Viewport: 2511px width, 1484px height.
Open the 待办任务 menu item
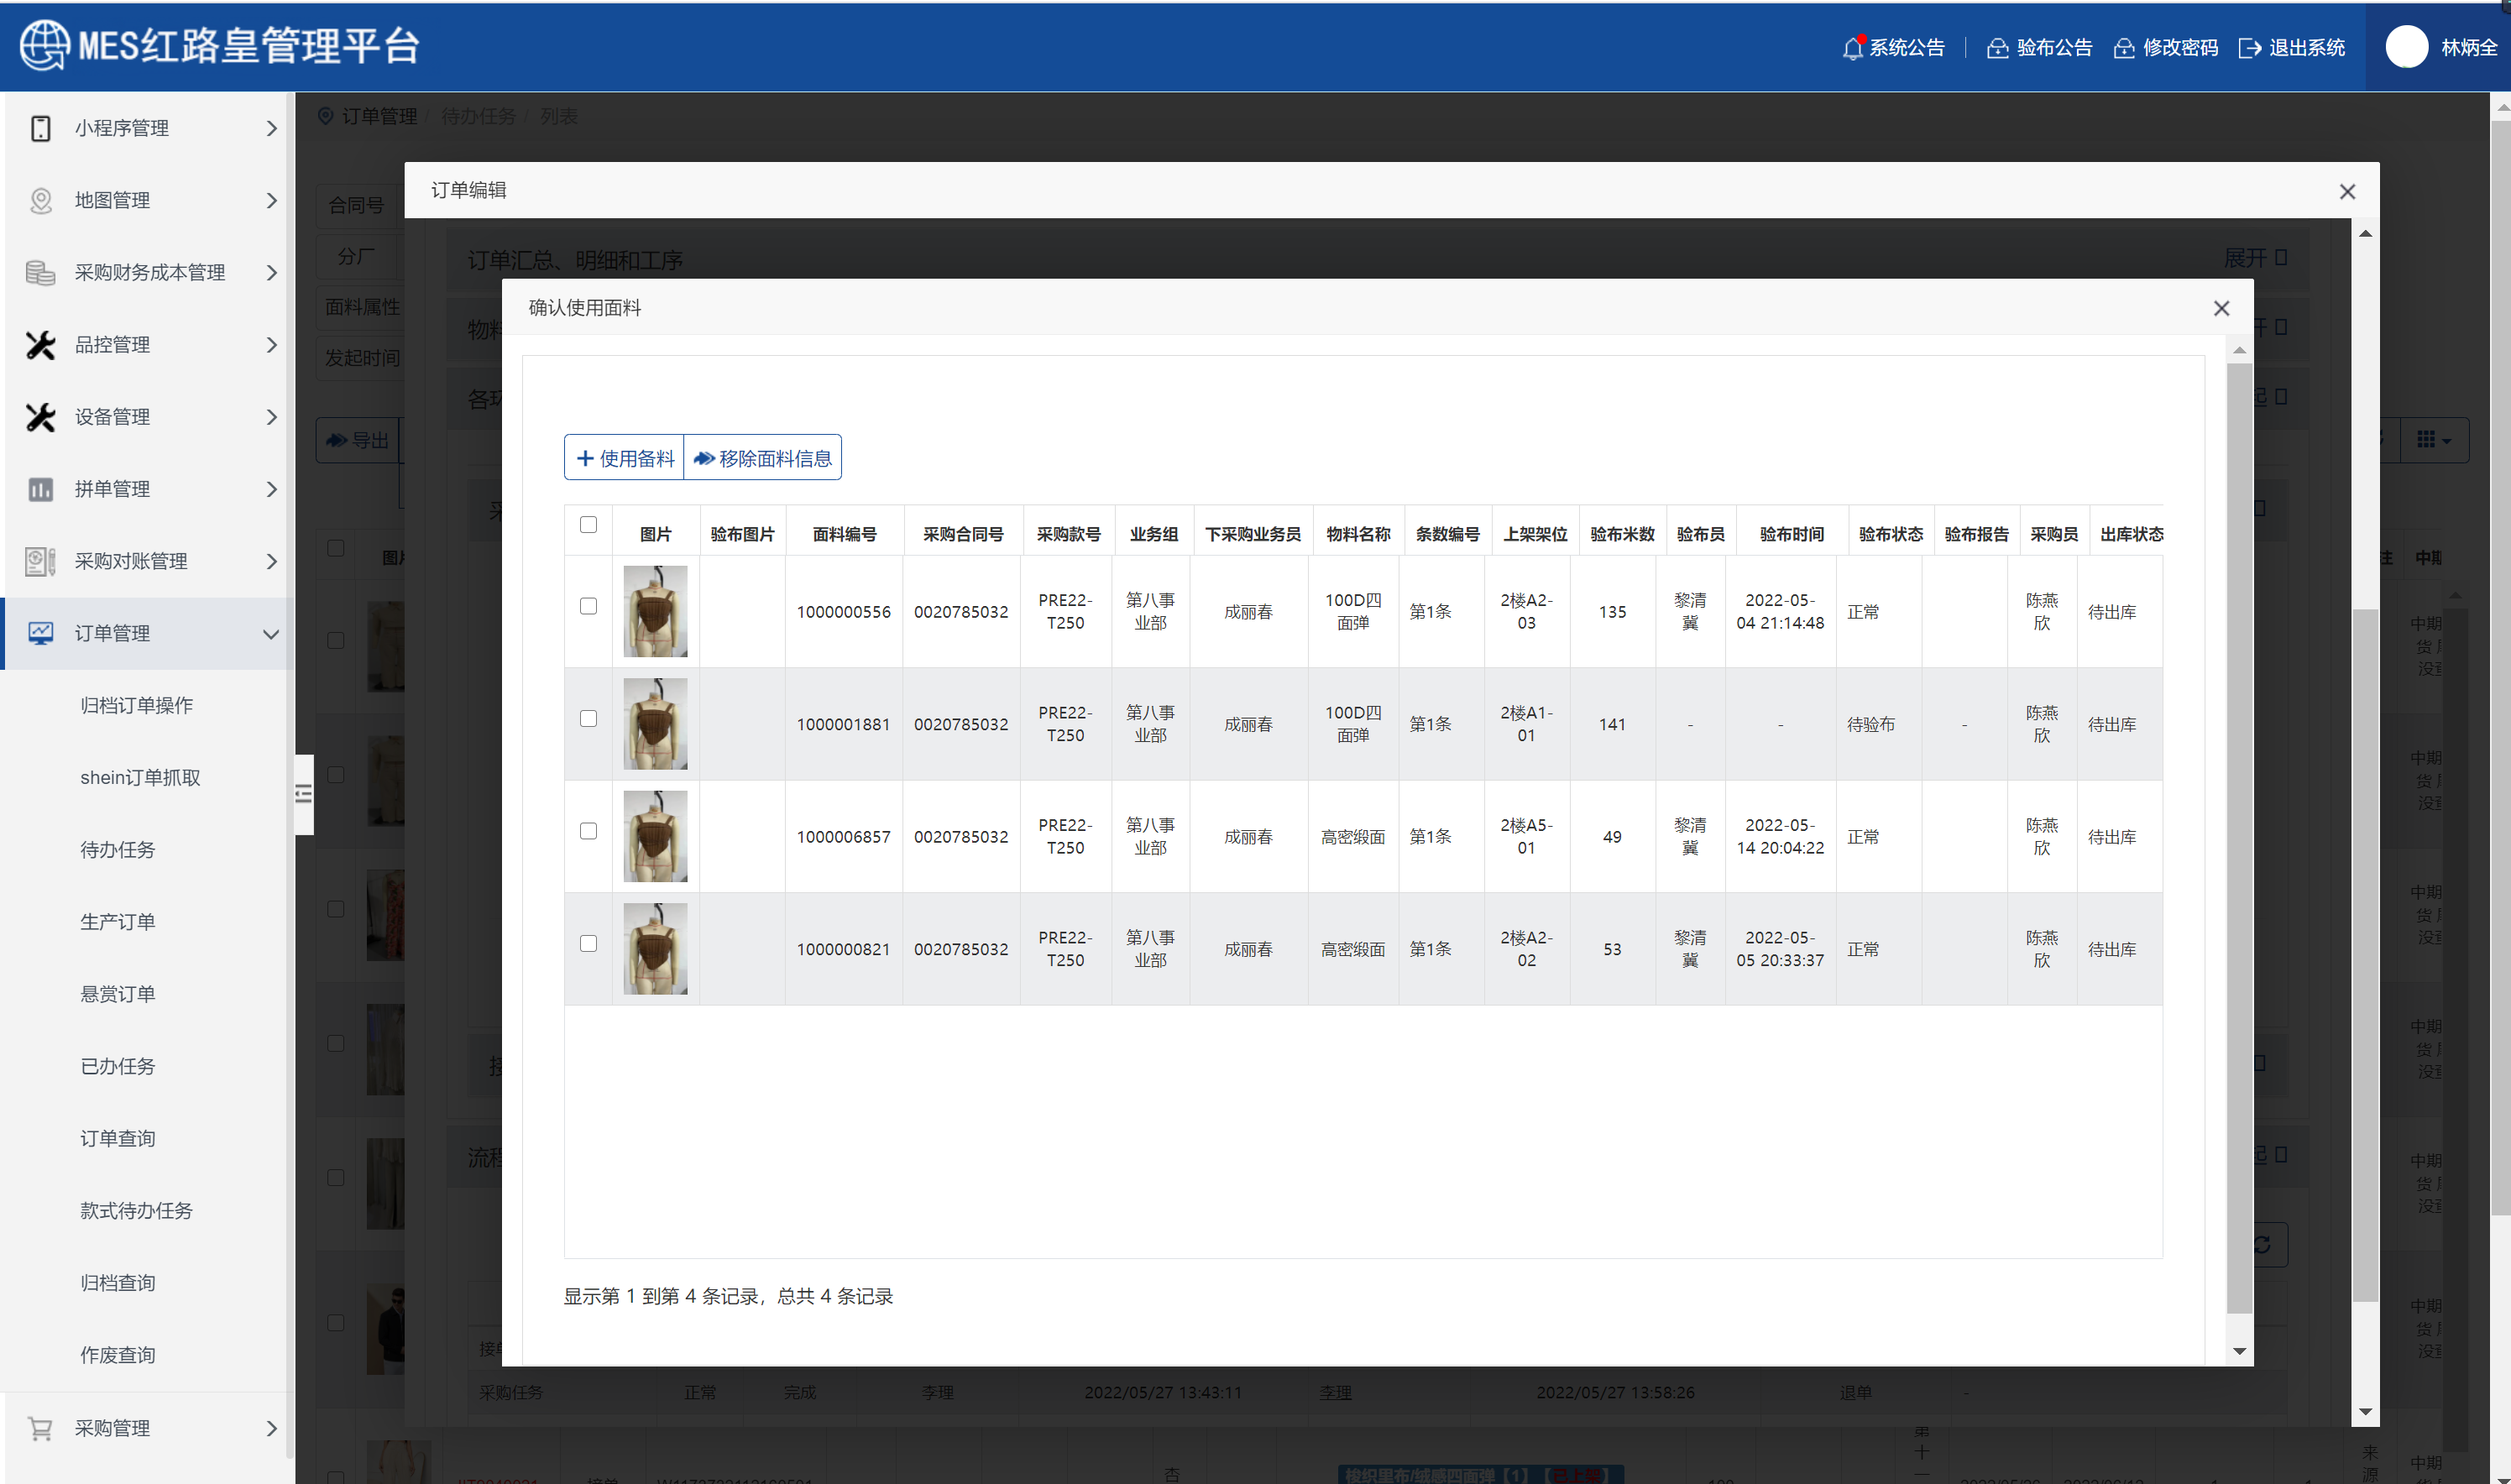click(118, 850)
